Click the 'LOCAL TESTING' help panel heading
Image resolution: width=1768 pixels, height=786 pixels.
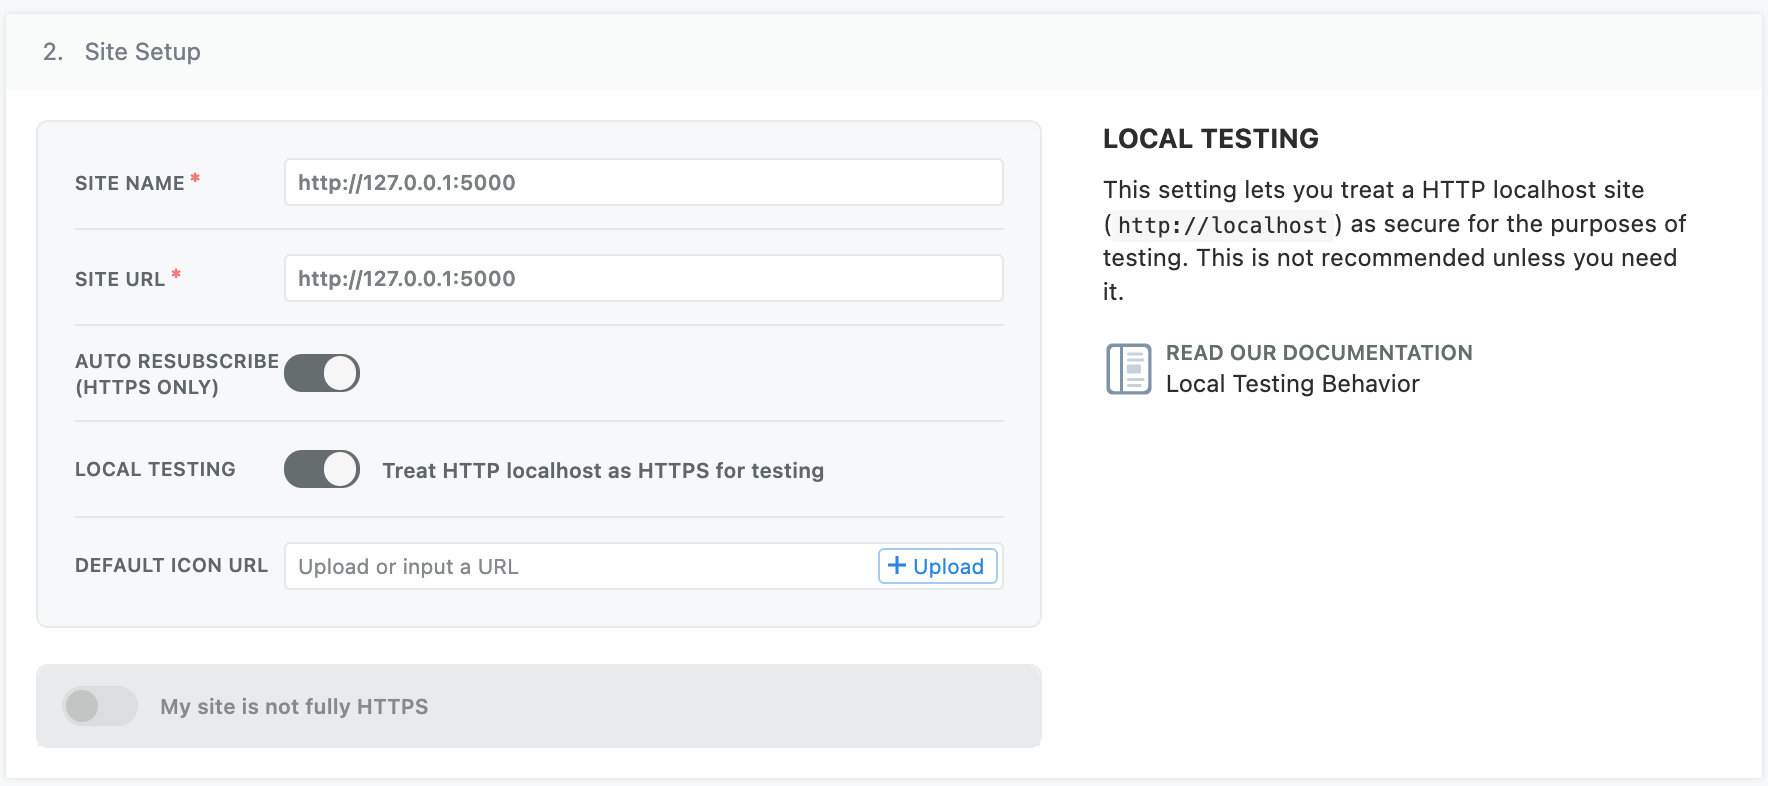pos(1210,139)
